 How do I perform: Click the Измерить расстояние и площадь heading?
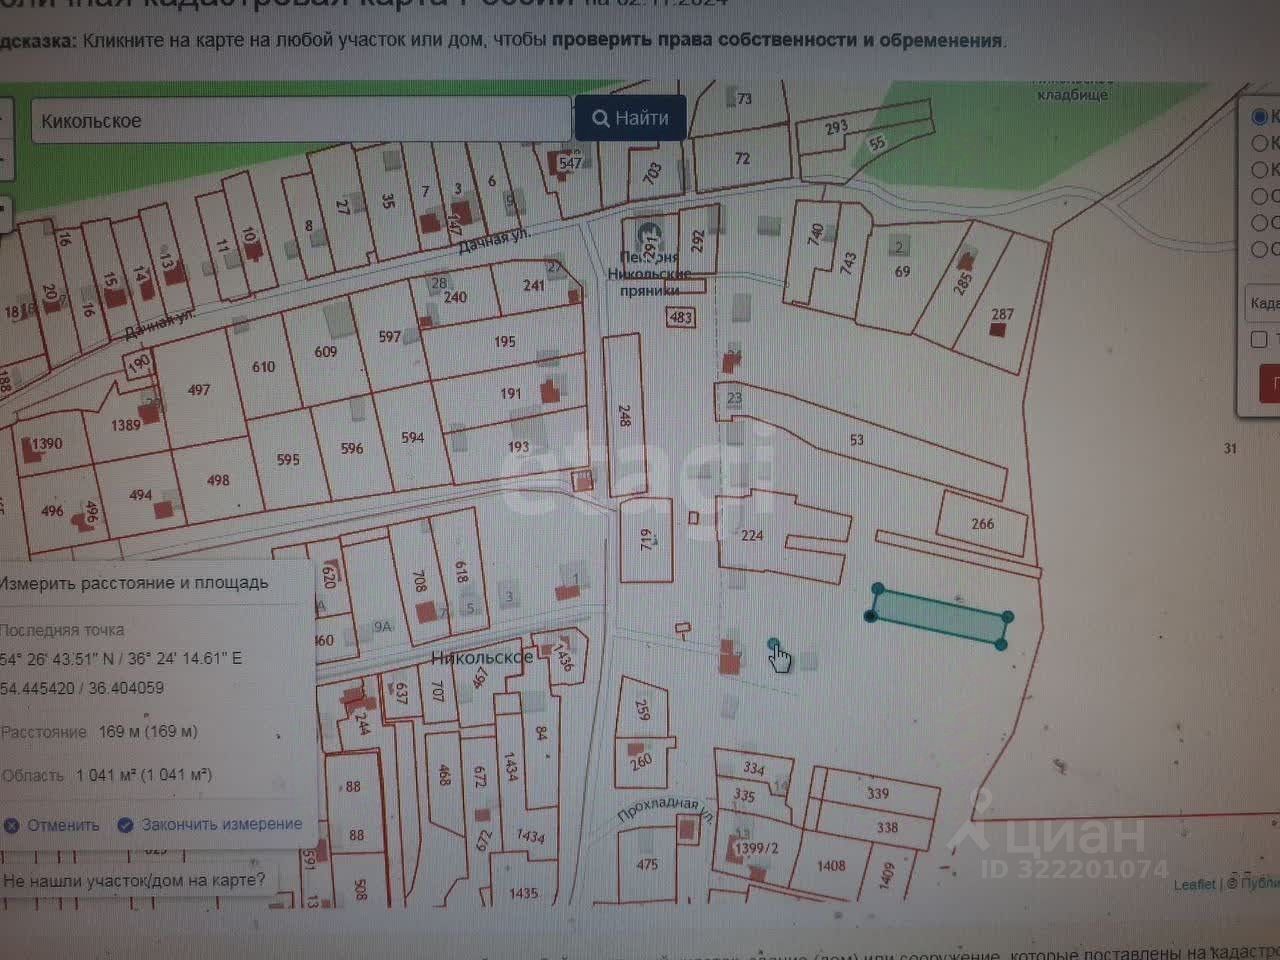[134, 582]
